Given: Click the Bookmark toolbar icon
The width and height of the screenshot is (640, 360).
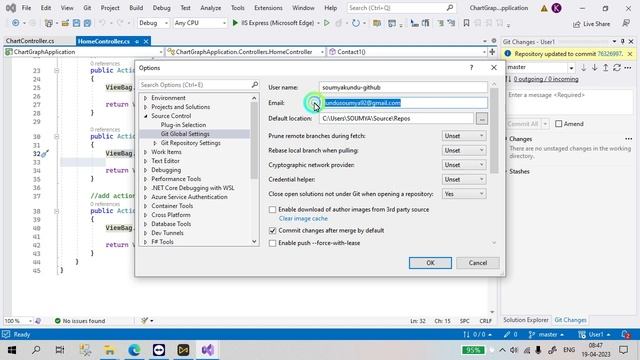Looking at the screenshot, I should pos(466,23).
